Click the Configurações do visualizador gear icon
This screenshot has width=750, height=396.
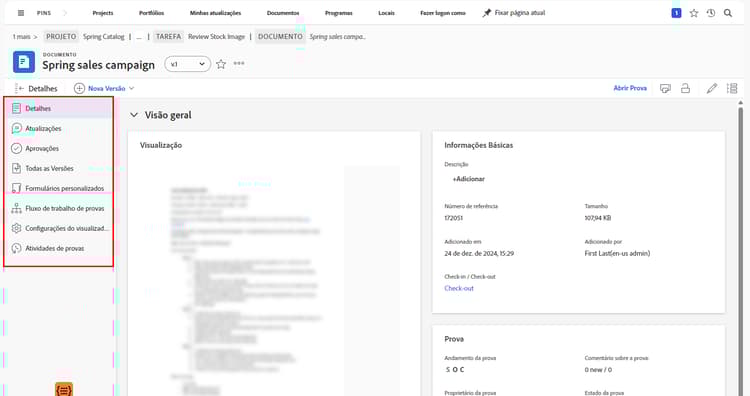click(16, 228)
